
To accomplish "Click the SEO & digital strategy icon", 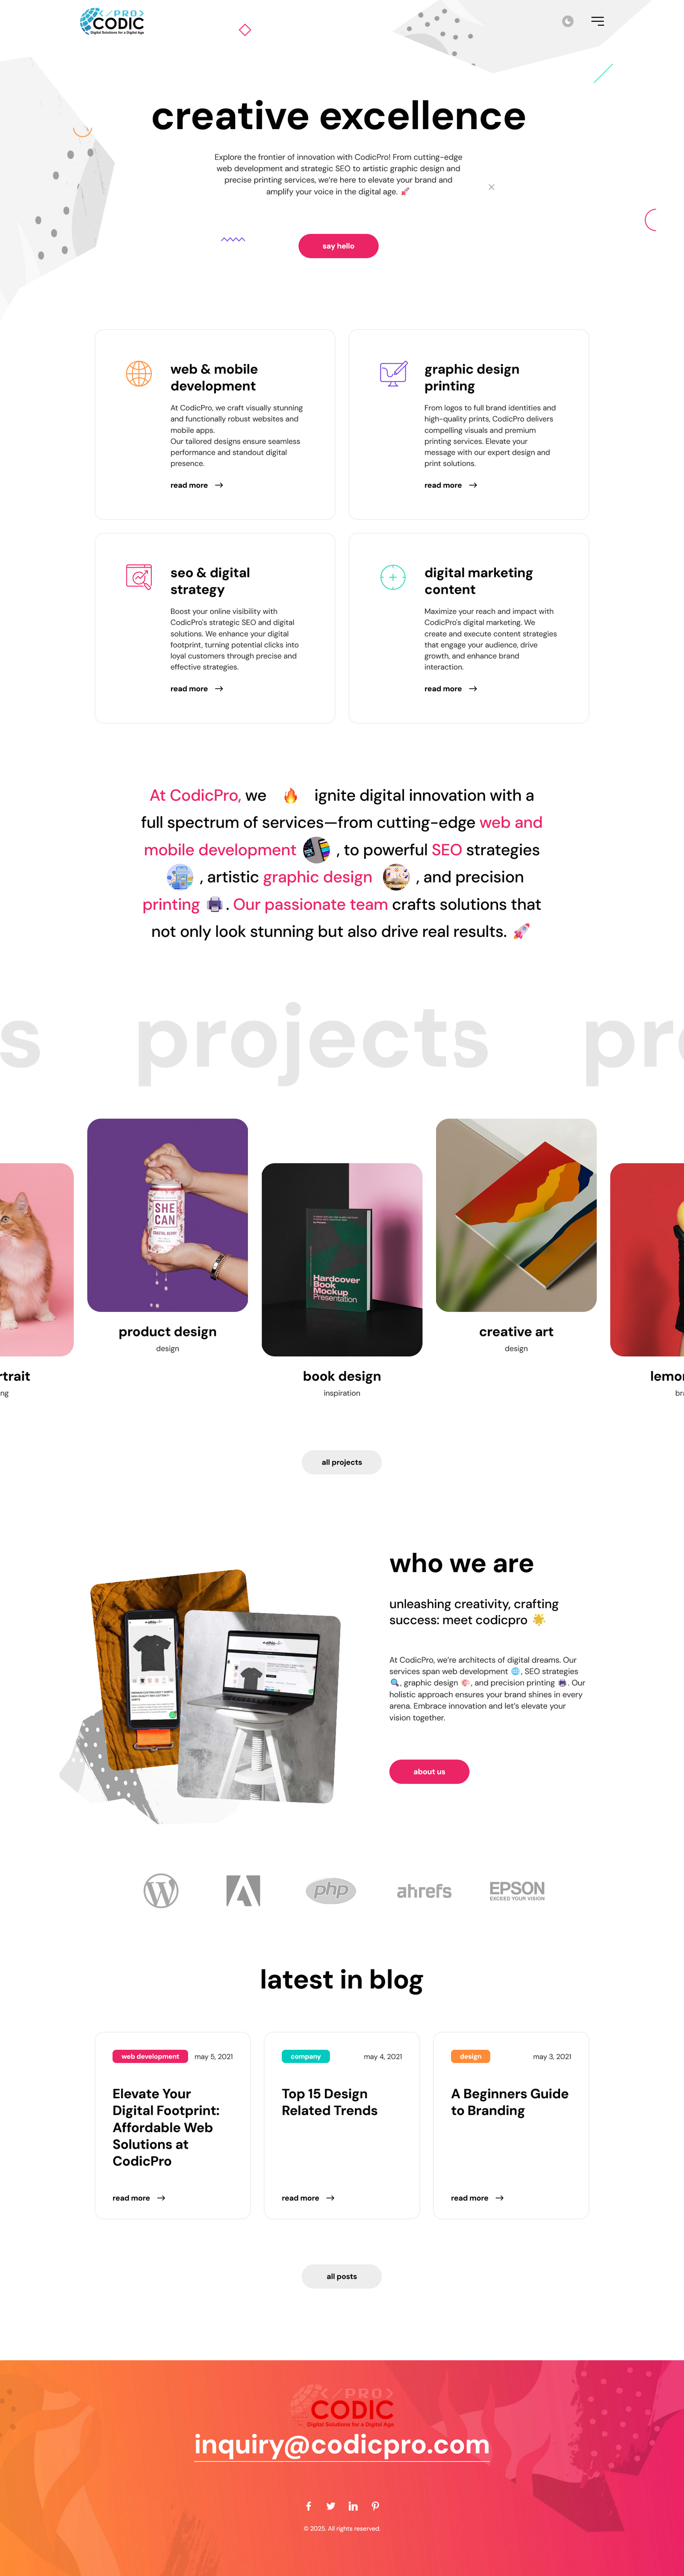I will 139,577.
